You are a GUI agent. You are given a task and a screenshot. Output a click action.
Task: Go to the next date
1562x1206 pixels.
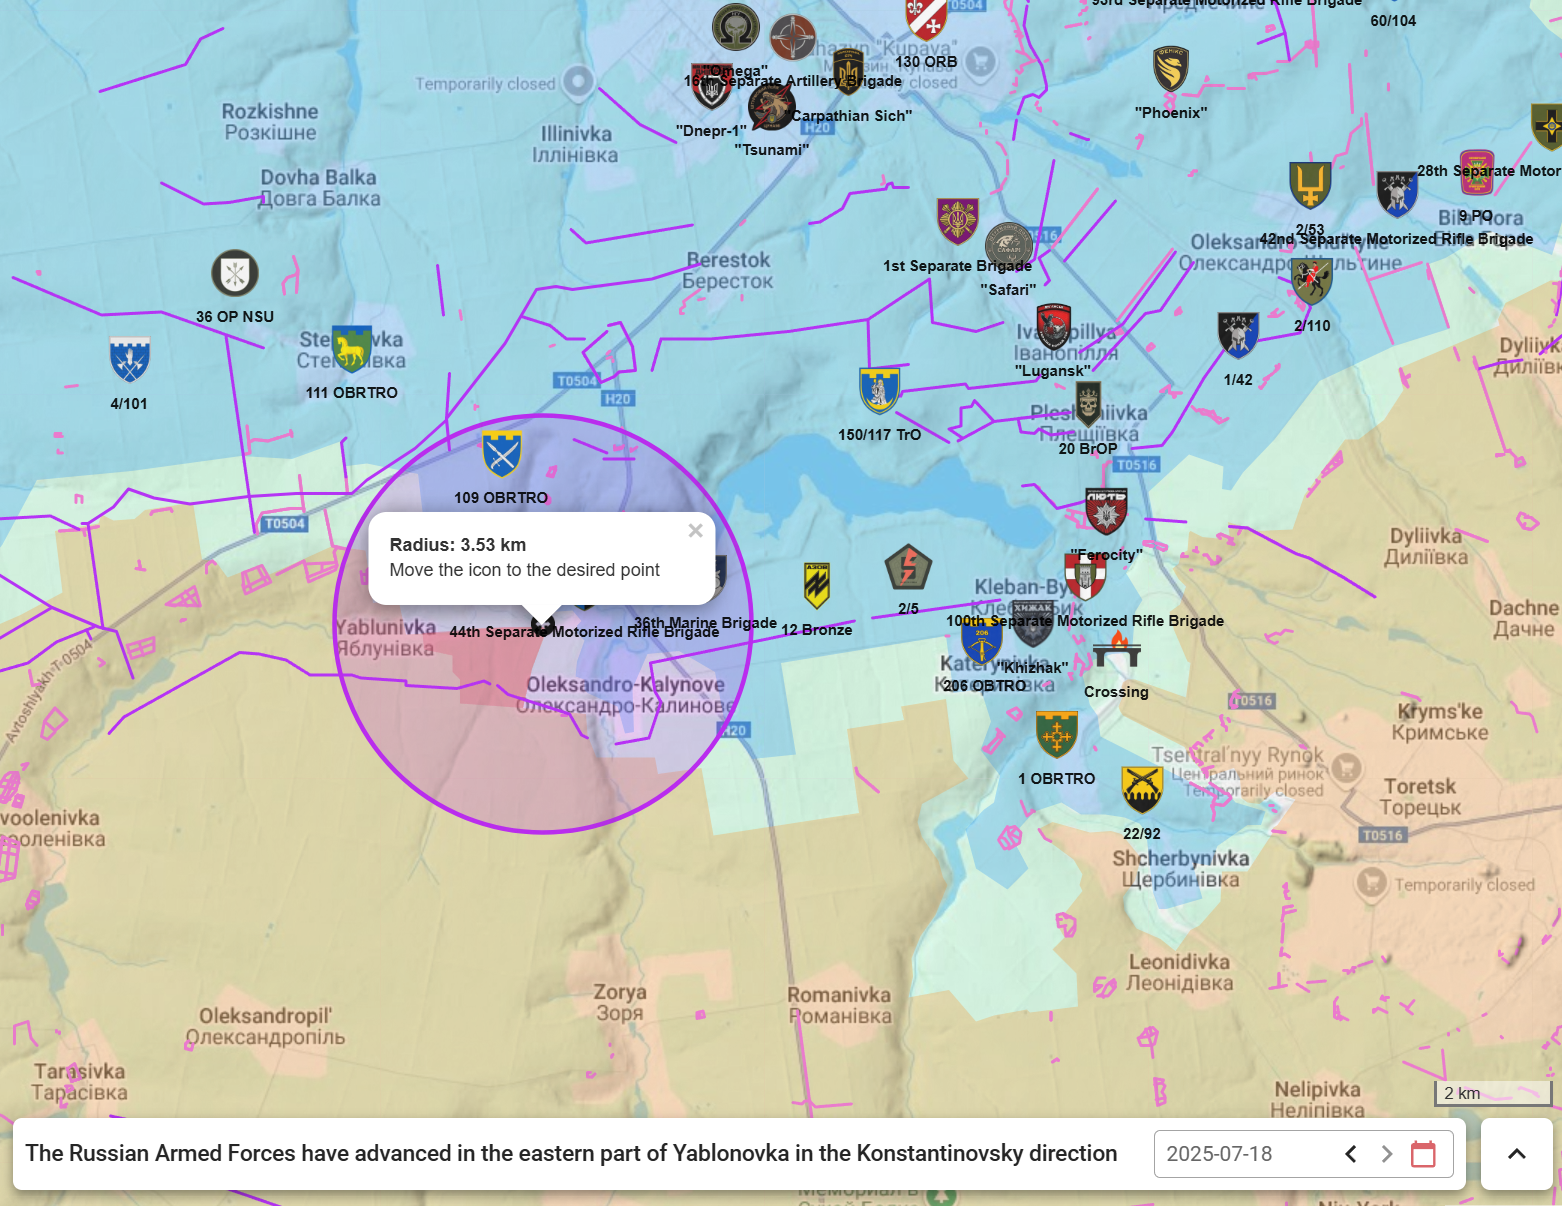tap(1386, 1154)
